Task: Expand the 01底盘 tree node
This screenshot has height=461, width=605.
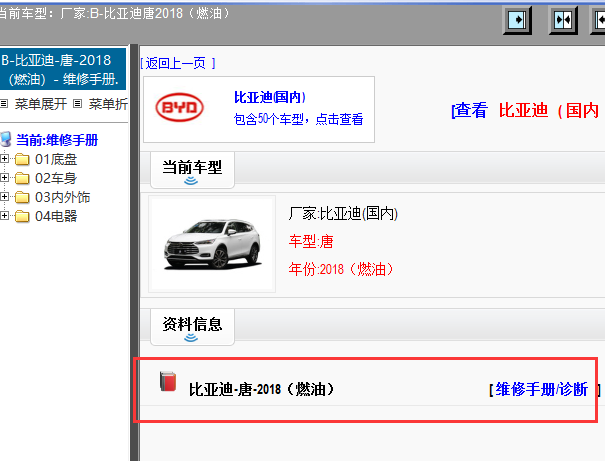Action: pos(4,159)
